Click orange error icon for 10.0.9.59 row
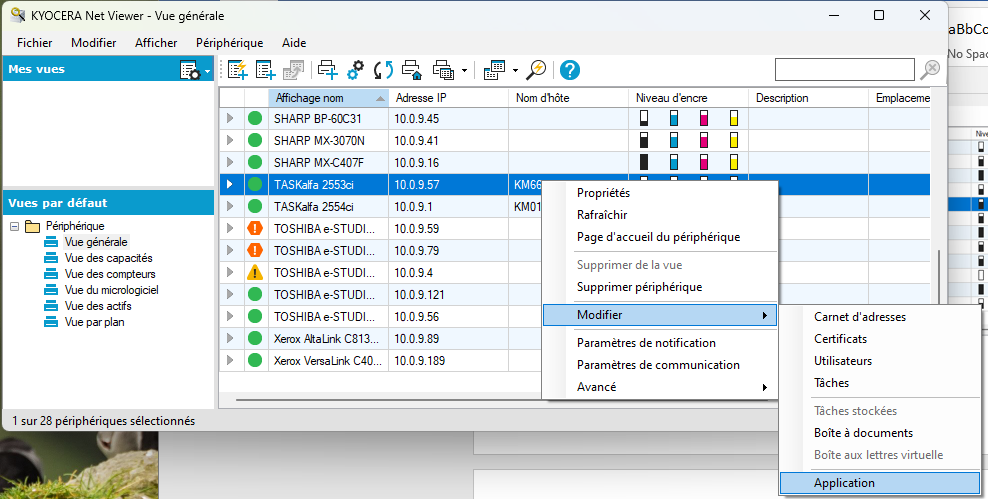This screenshot has width=988, height=499. [255, 228]
